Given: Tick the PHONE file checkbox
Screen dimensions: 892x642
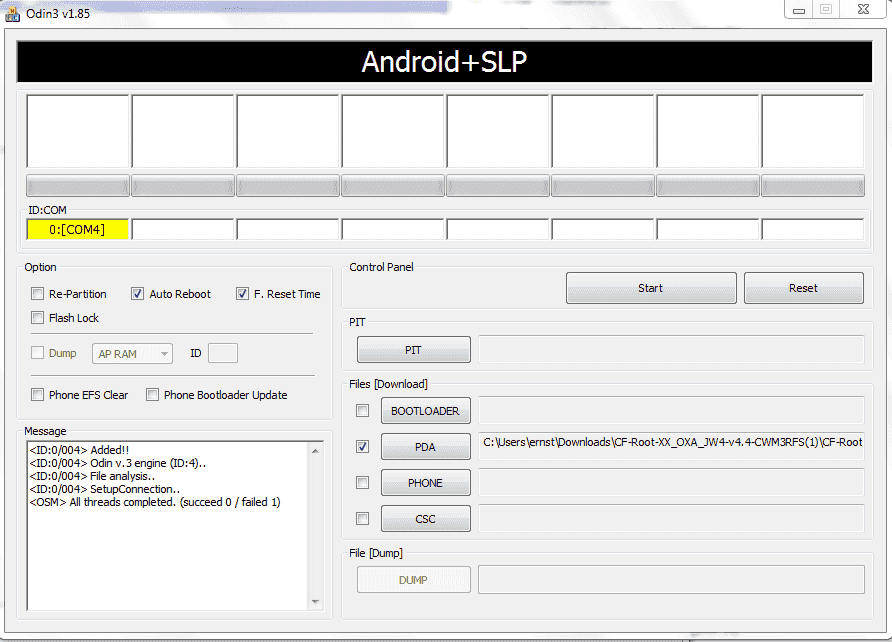Looking at the screenshot, I should click(362, 483).
